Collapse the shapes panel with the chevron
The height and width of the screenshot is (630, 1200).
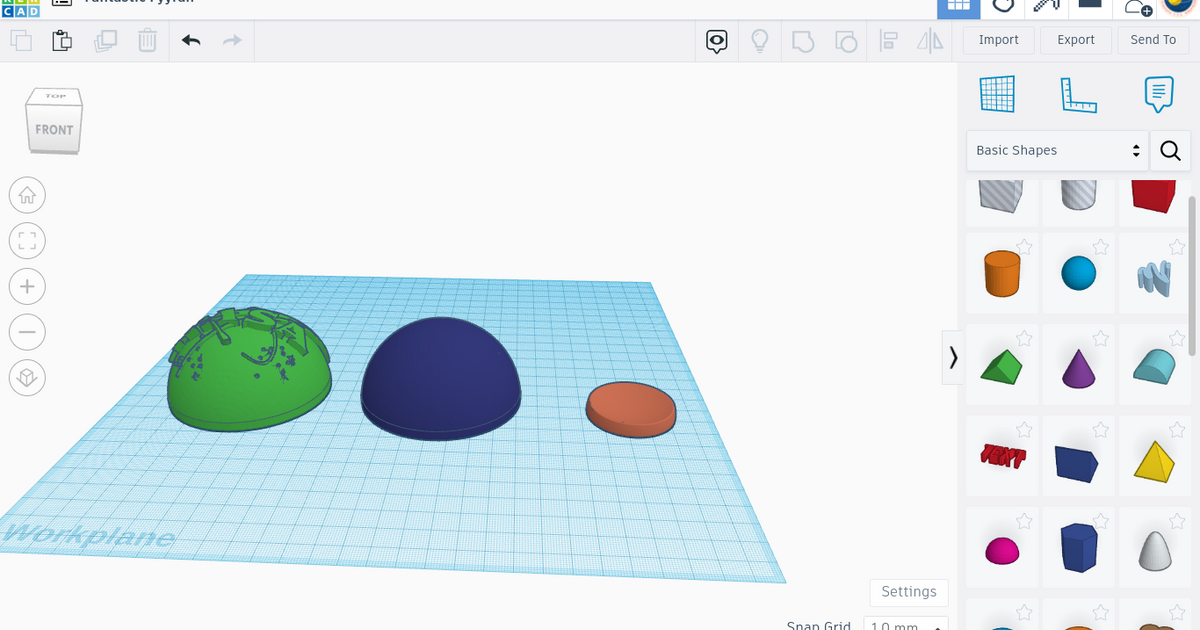(x=952, y=357)
